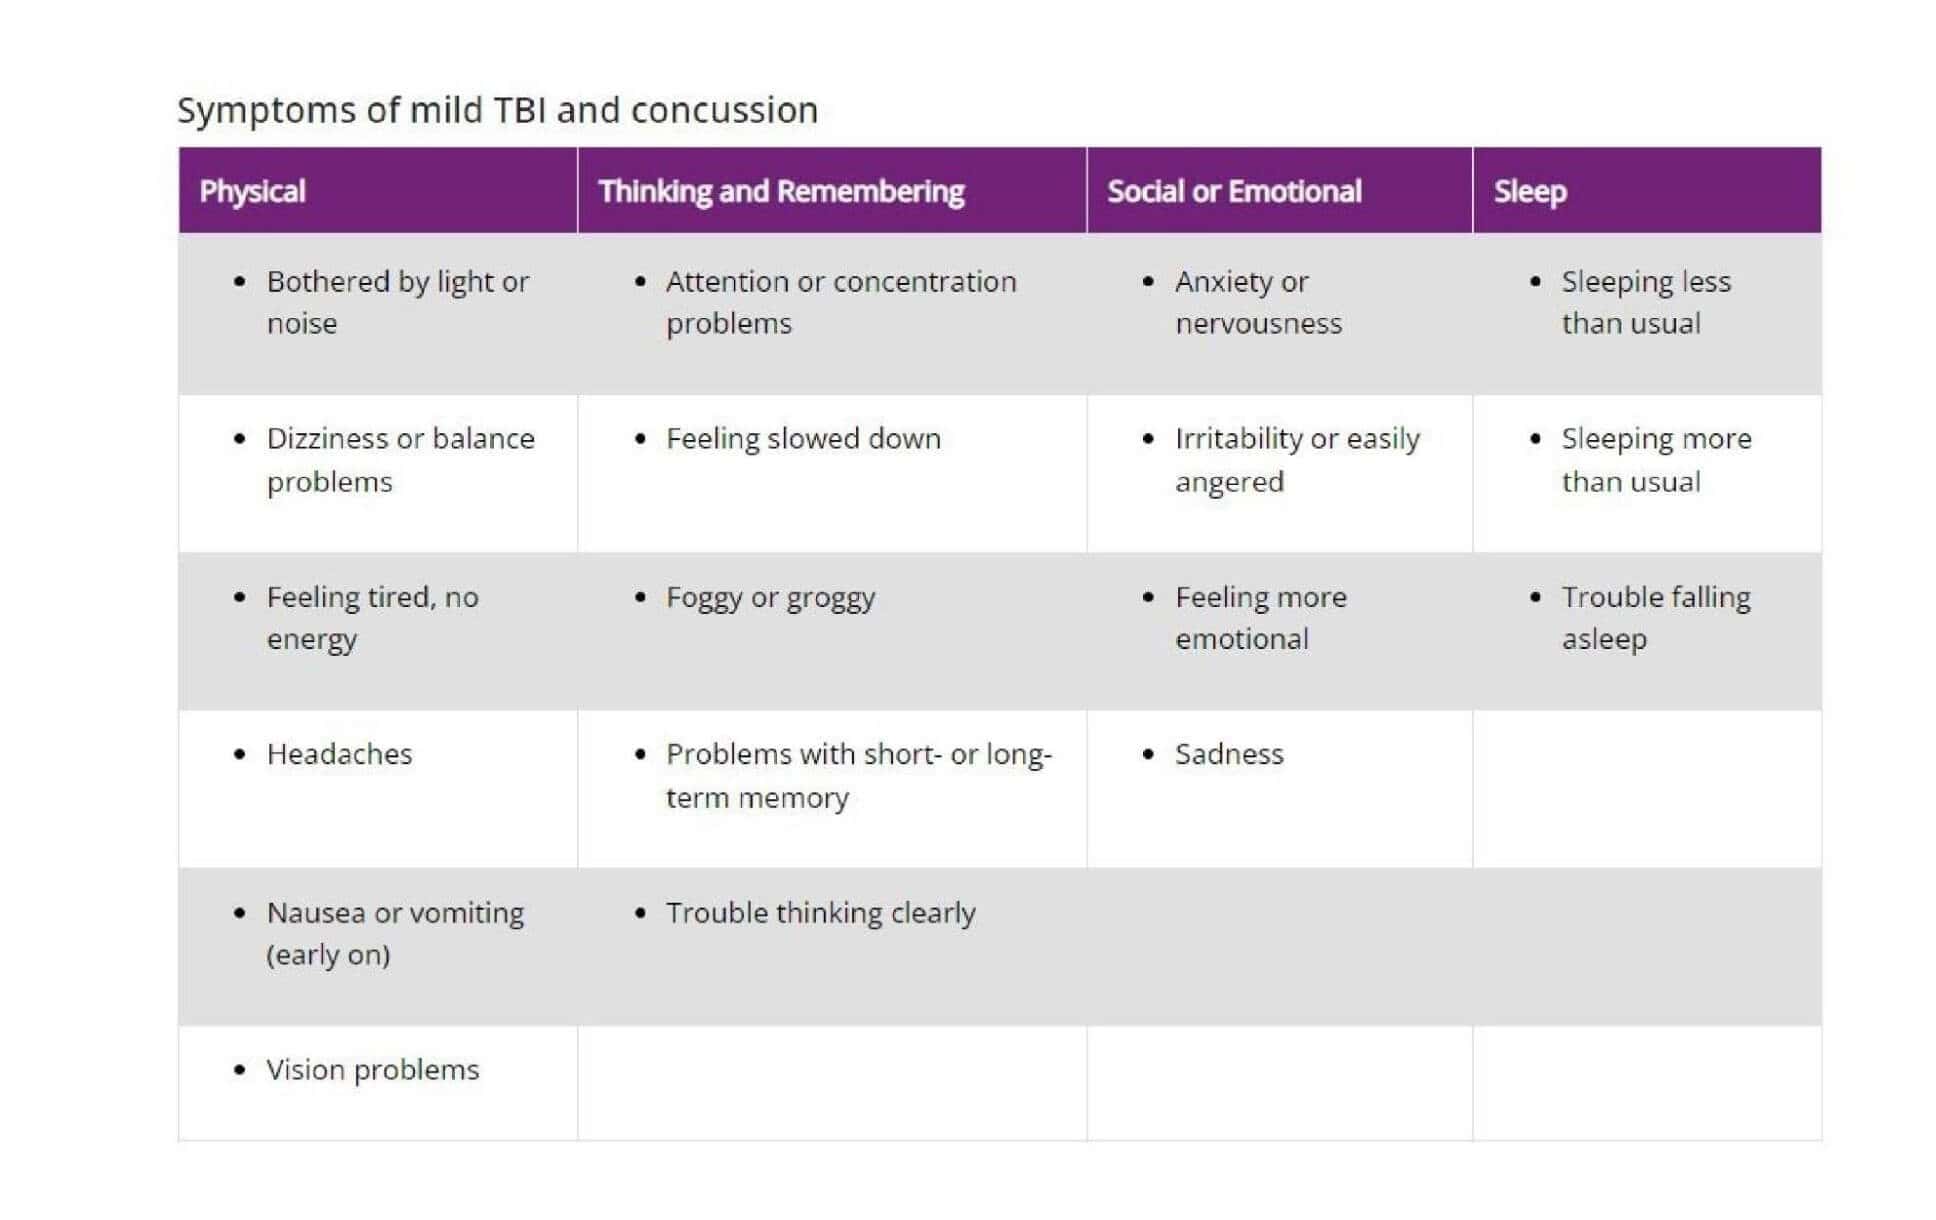Click the Social or Emotional header
This screenshot has height=1220, width=1936.
pyautogui.click(x=1279, y=190)
